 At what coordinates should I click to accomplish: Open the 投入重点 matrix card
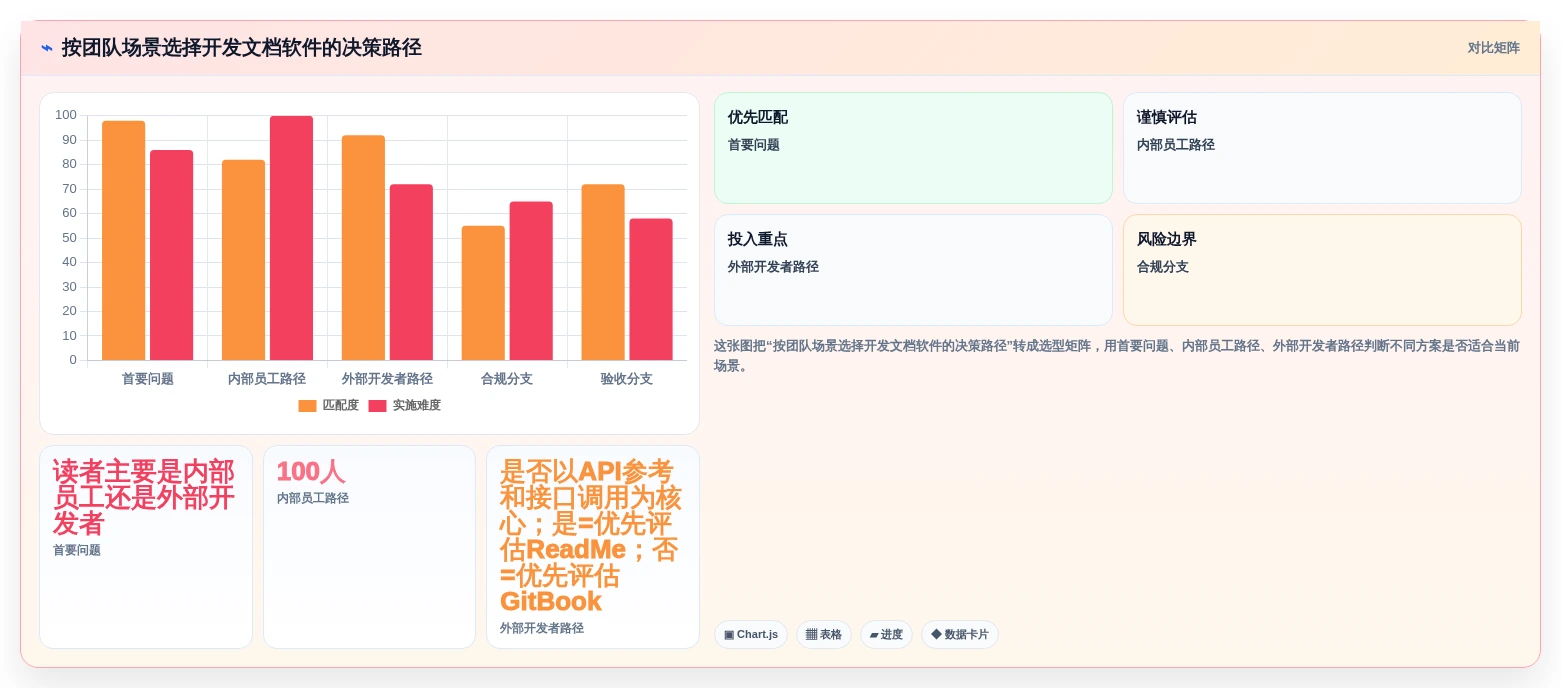913,270
